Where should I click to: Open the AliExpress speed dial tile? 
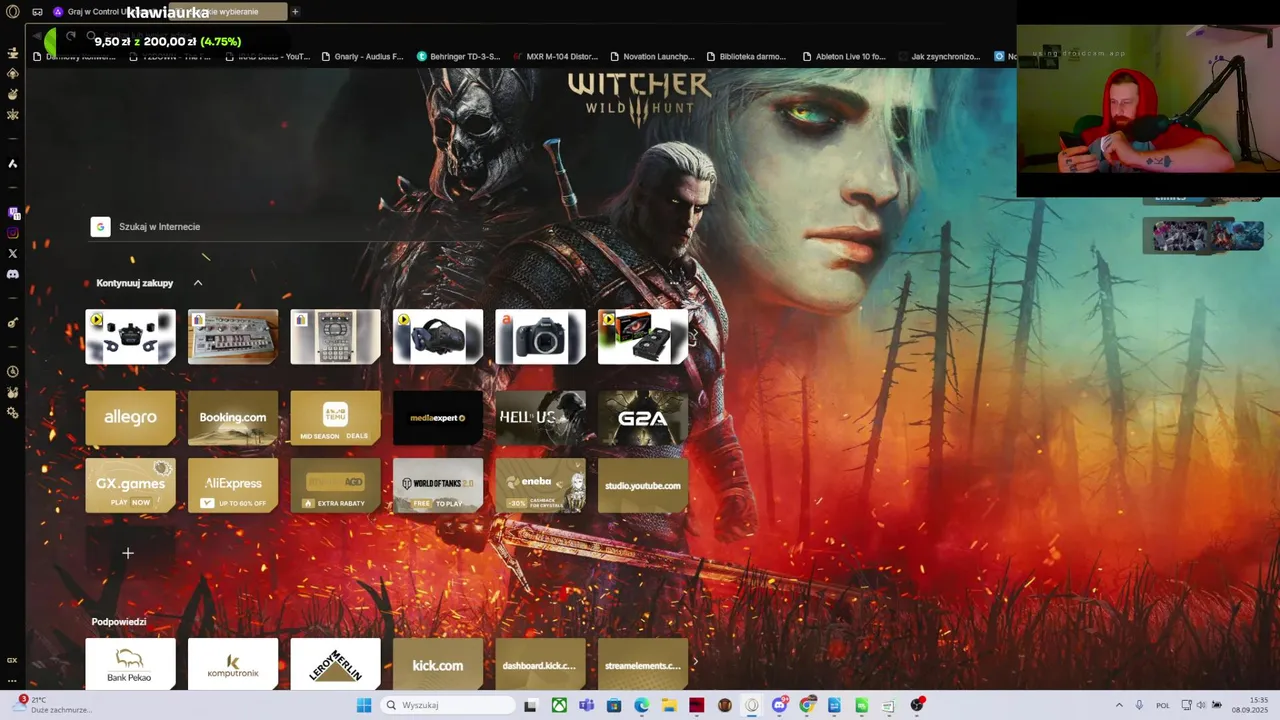point(233,486)
